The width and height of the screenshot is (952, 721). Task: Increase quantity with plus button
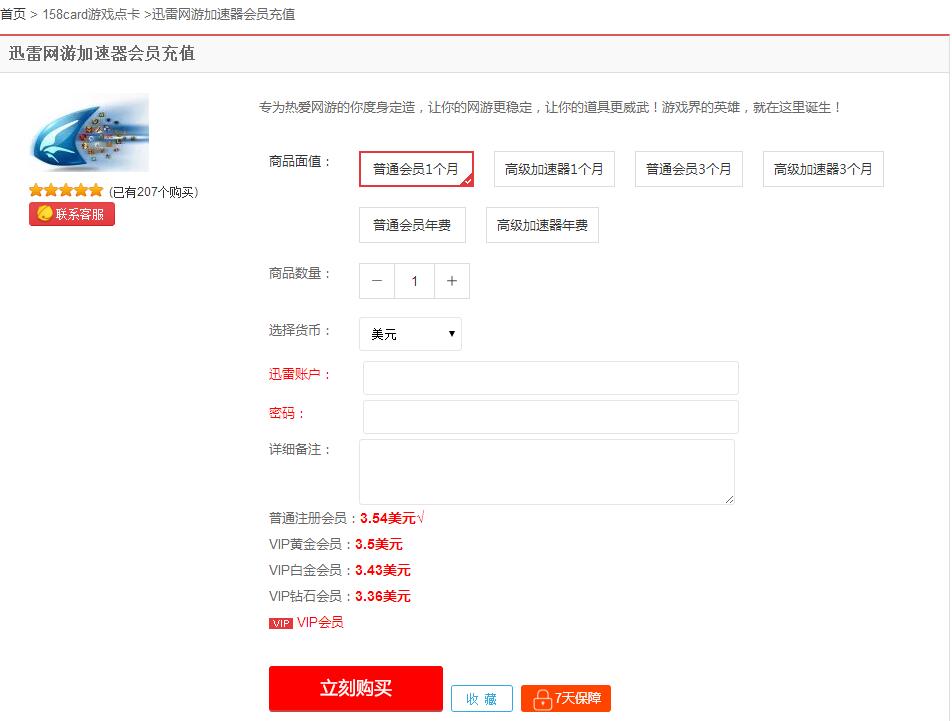pyautogui.click(x=452, y=281)
